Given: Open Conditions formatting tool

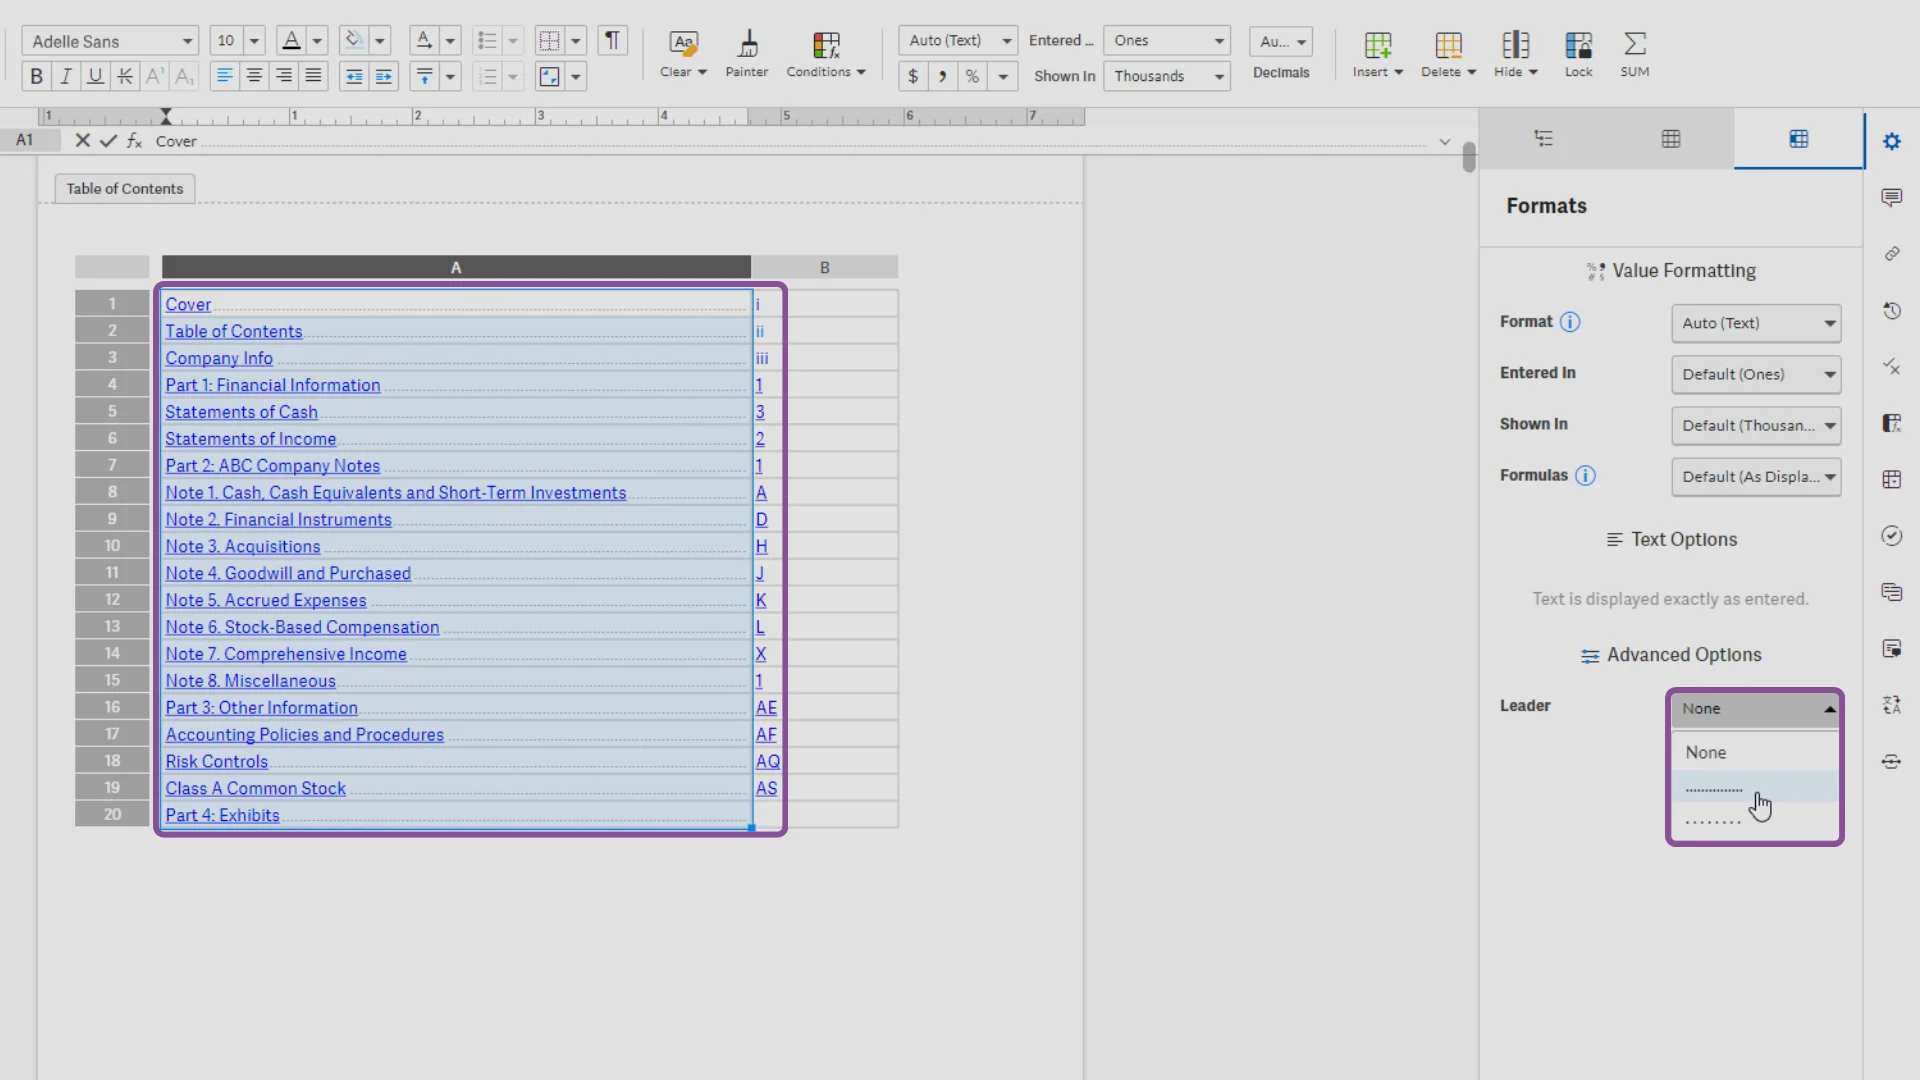Looking at the screenshot, I should coord(826,54).
